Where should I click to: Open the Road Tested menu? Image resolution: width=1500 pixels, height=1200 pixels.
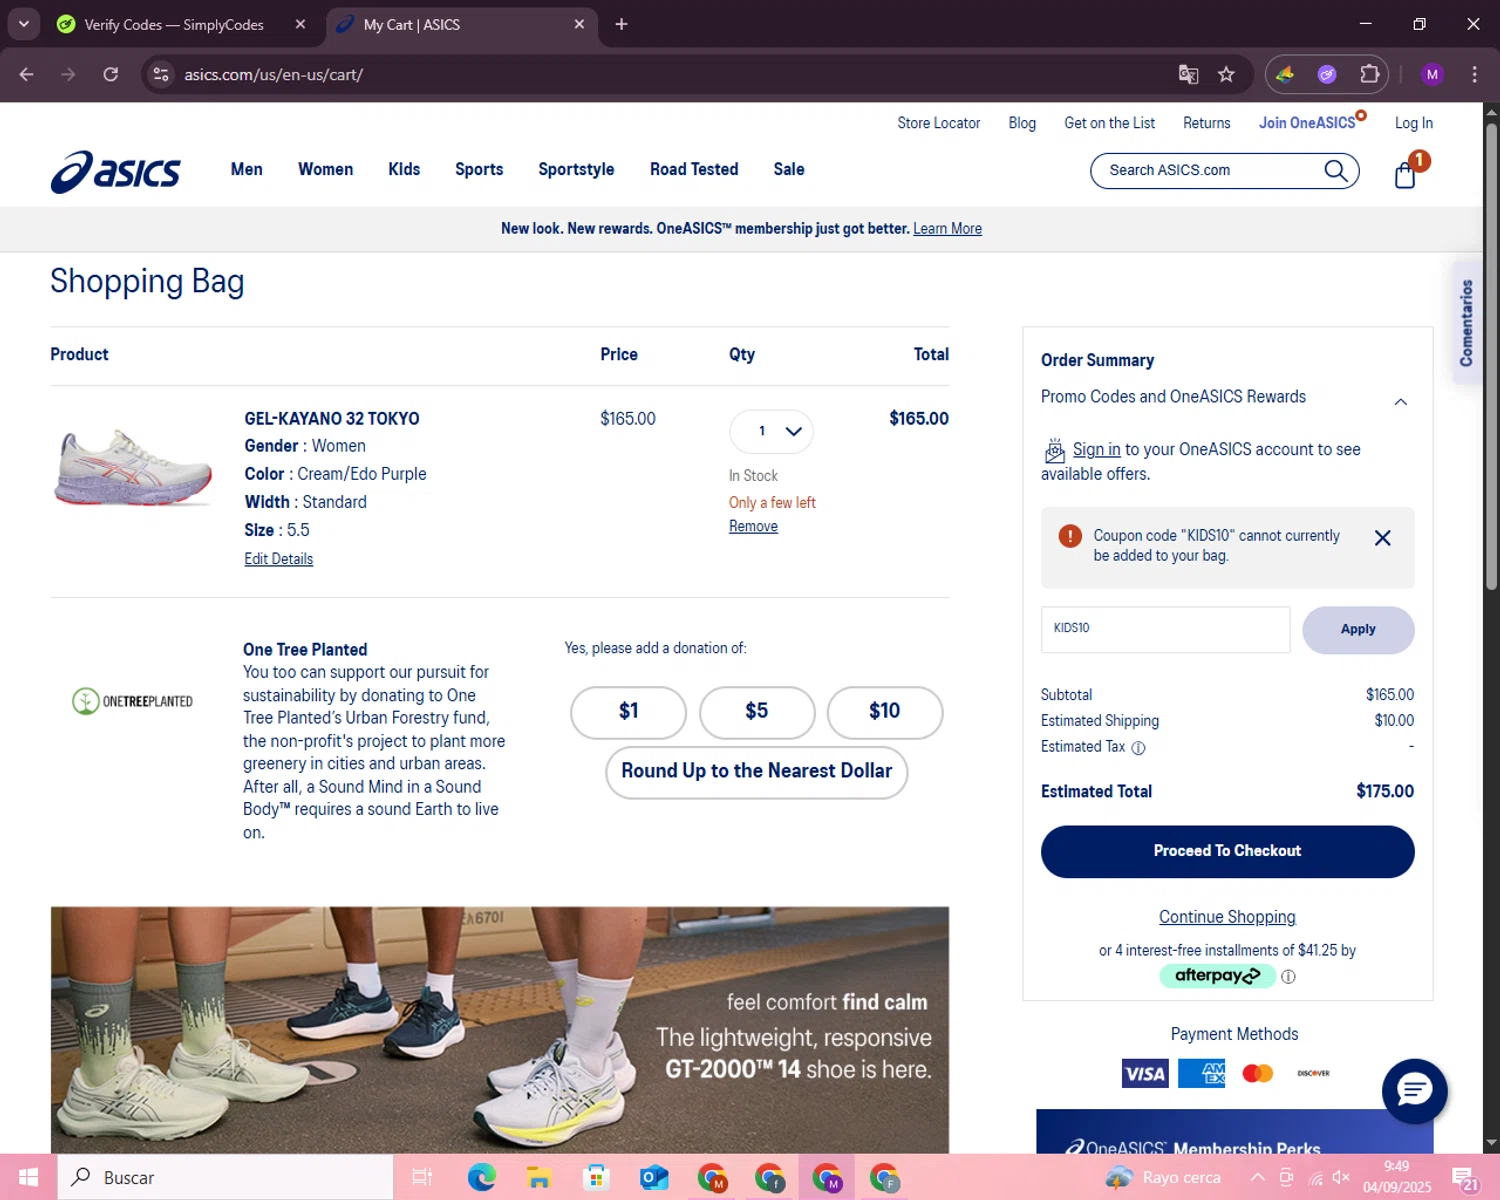click(694, 169)
